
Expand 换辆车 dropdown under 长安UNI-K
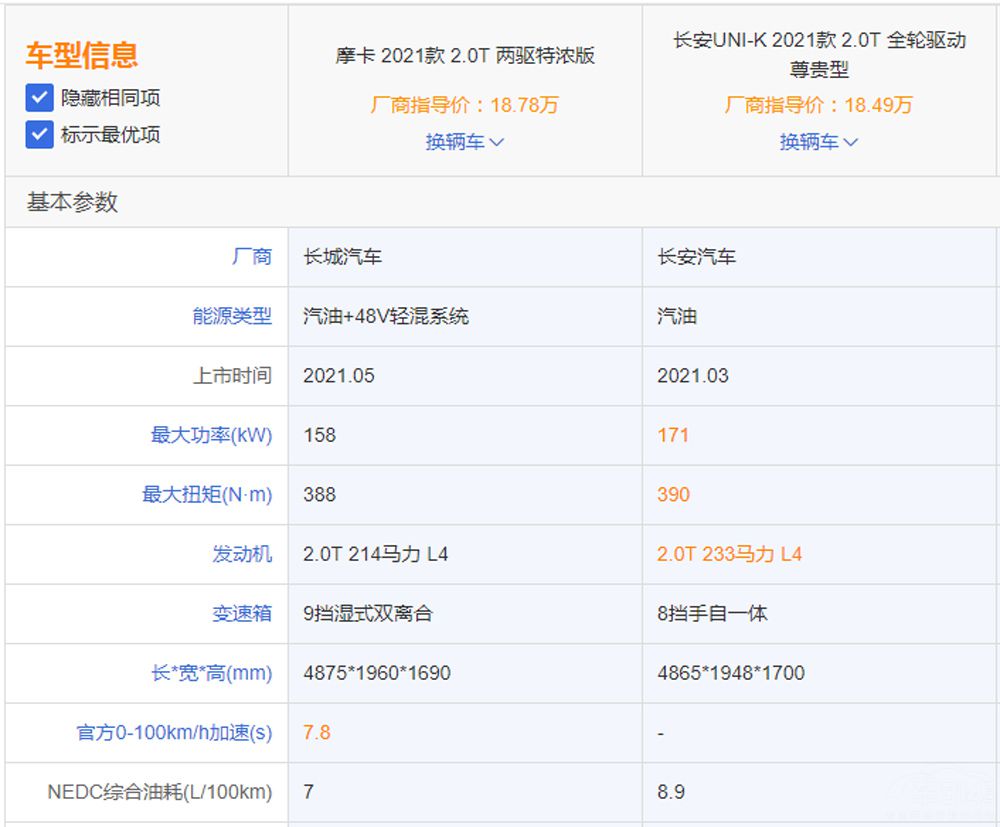[819, 142]
